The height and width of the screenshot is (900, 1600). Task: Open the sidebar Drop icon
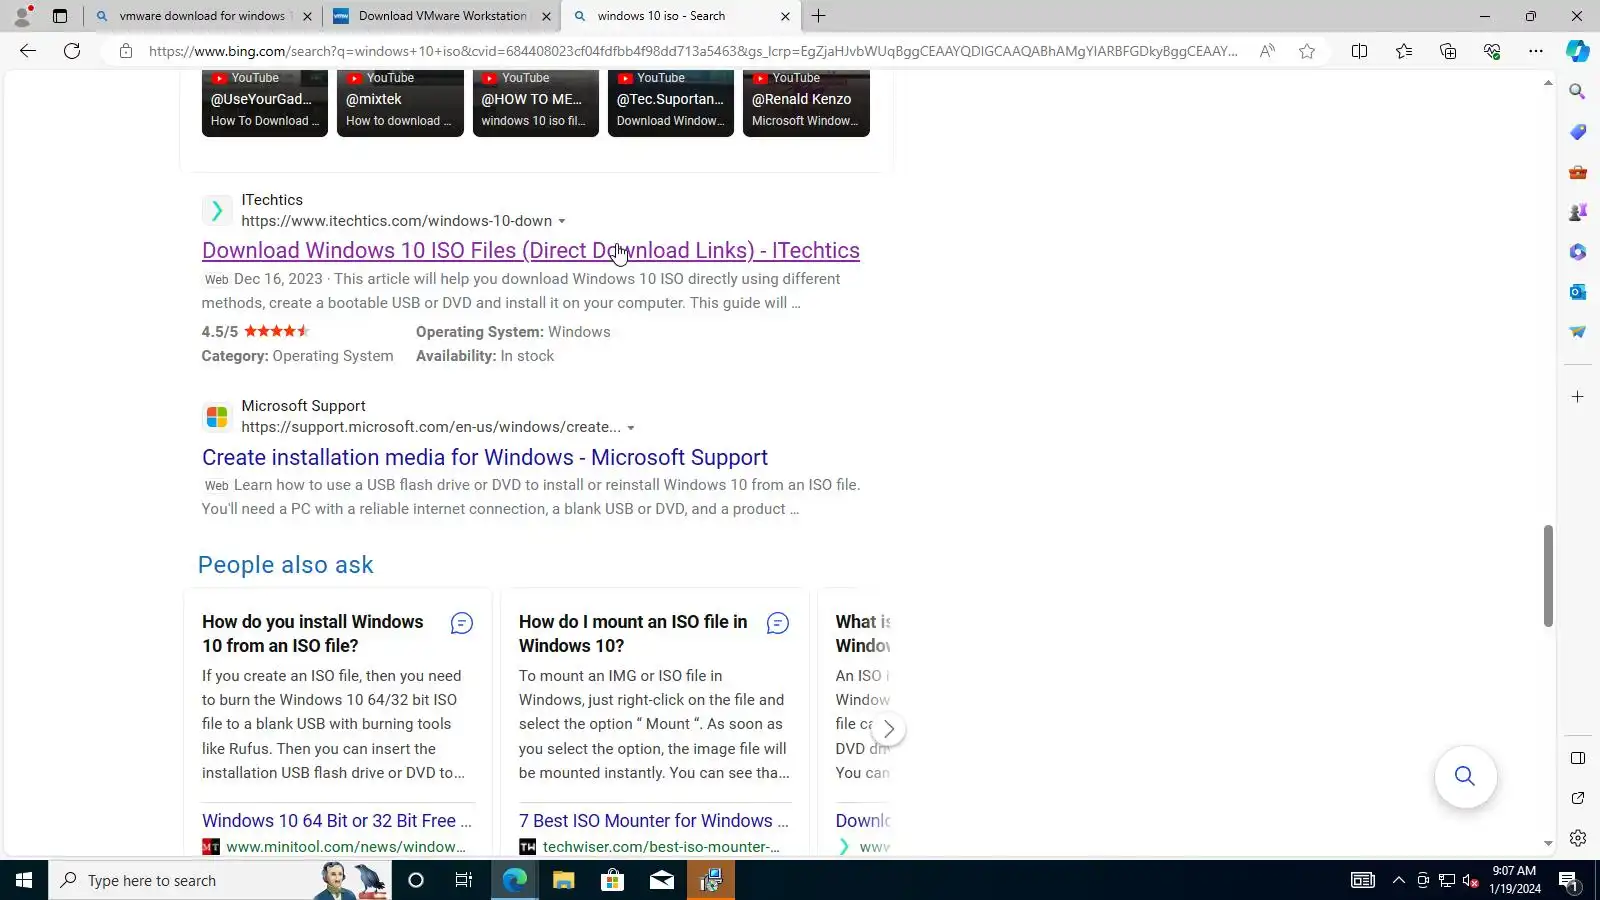pos(1578,332)
